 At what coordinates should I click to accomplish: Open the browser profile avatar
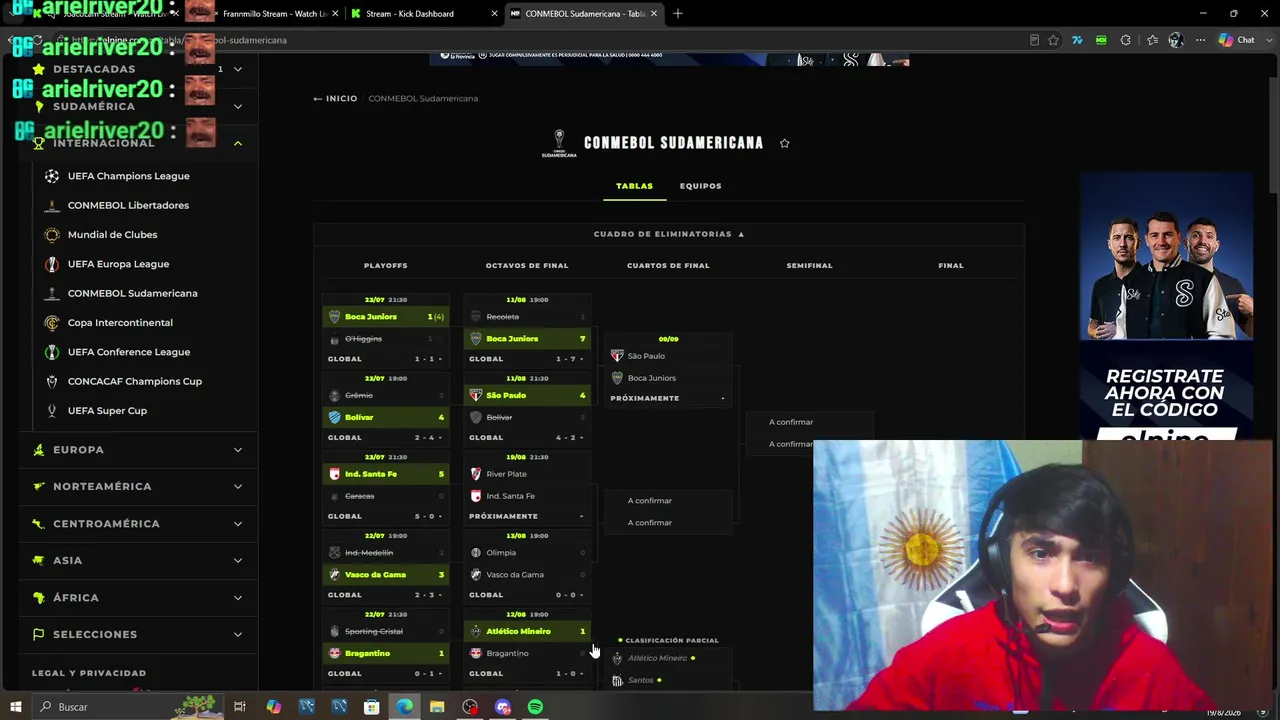coord(1176,40)
